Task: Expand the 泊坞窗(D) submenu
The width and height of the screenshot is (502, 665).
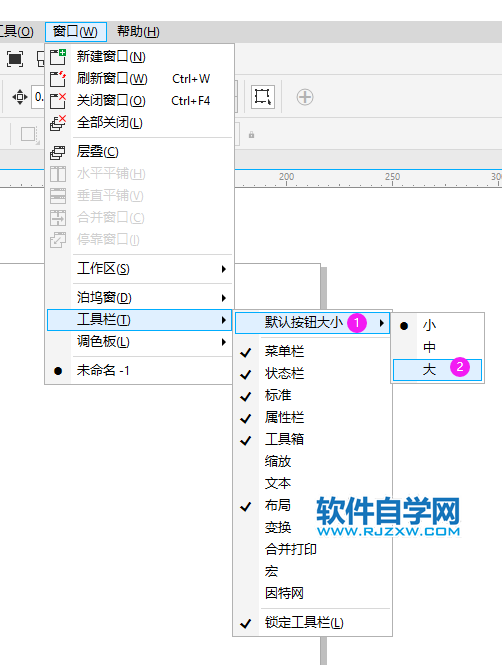Action: (x=139, y=298)
